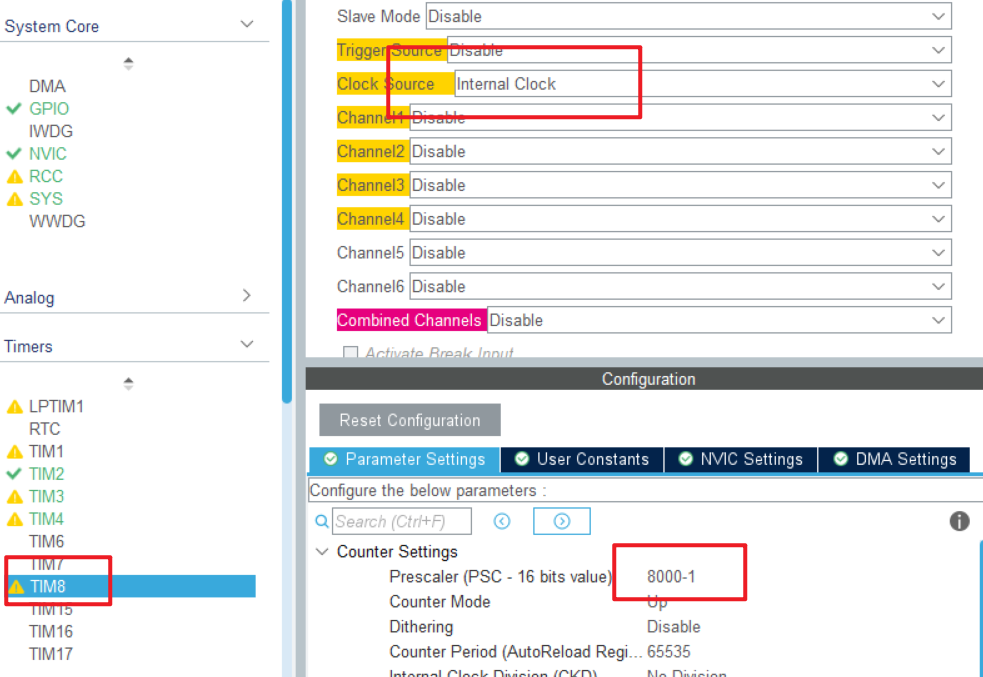983x677 pixels.
Task: Select TIM16 in the Timers list
Action: pyautogui.click(x=51, y=632)
